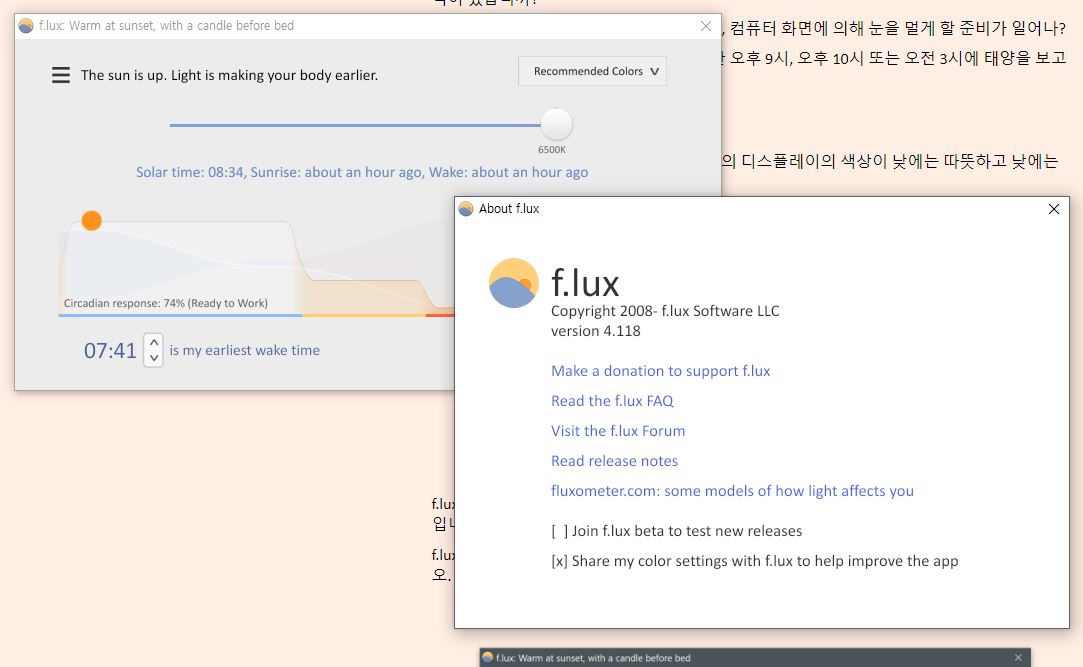Viewport: 1083px width, 667px height.
Task: Open Visit the f.lux Forum link
Action: (618, 431)
